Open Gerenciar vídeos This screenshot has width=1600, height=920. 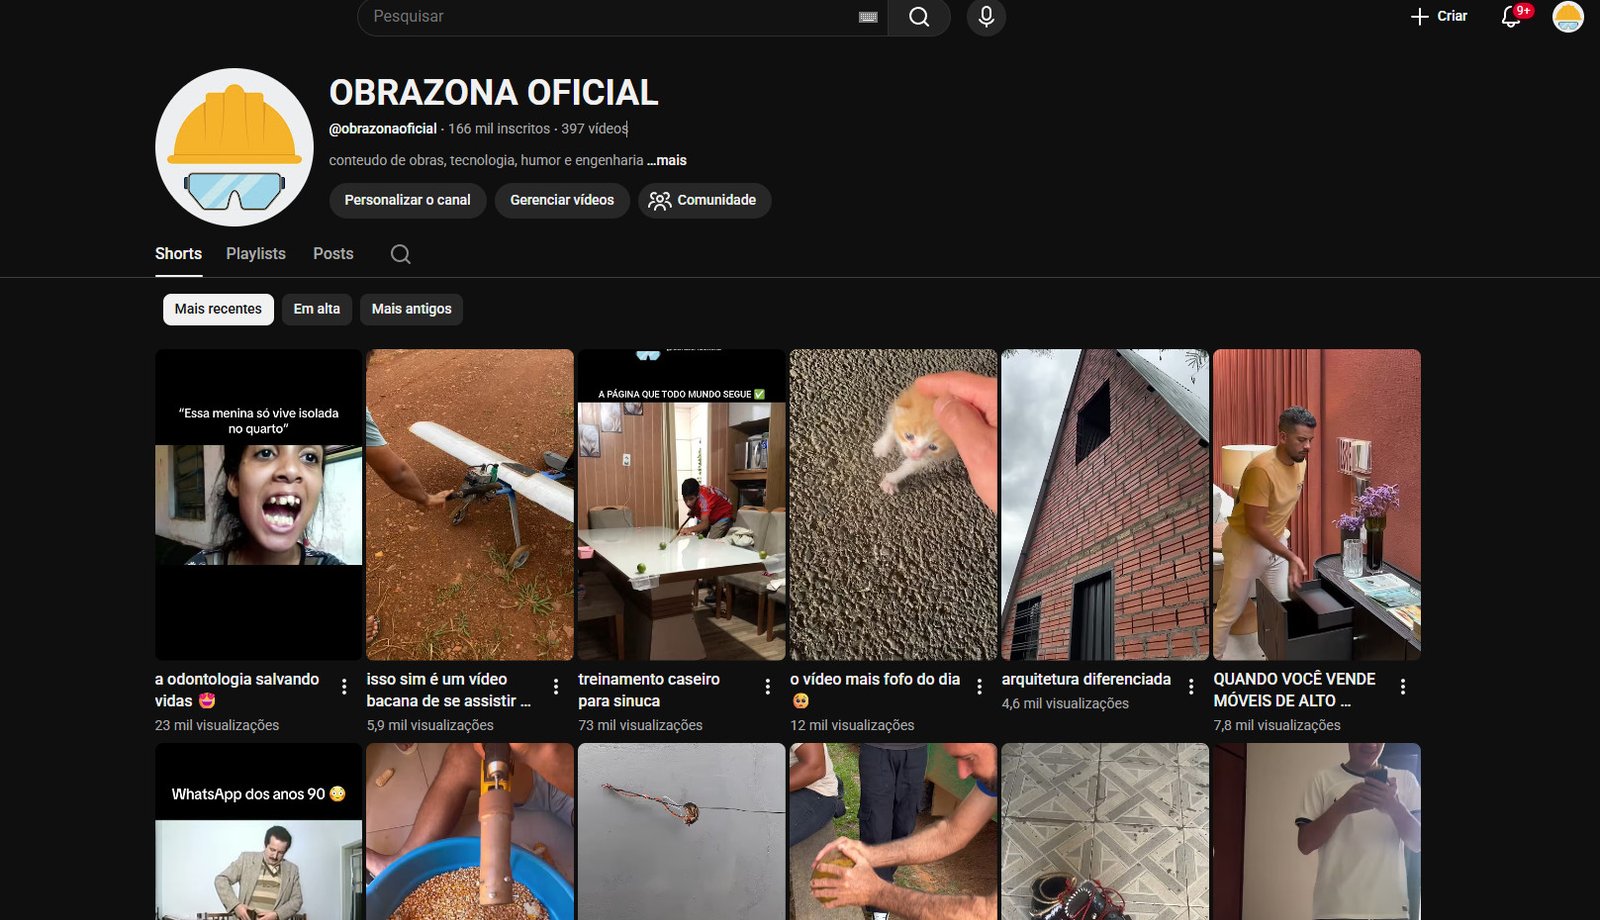562,200
